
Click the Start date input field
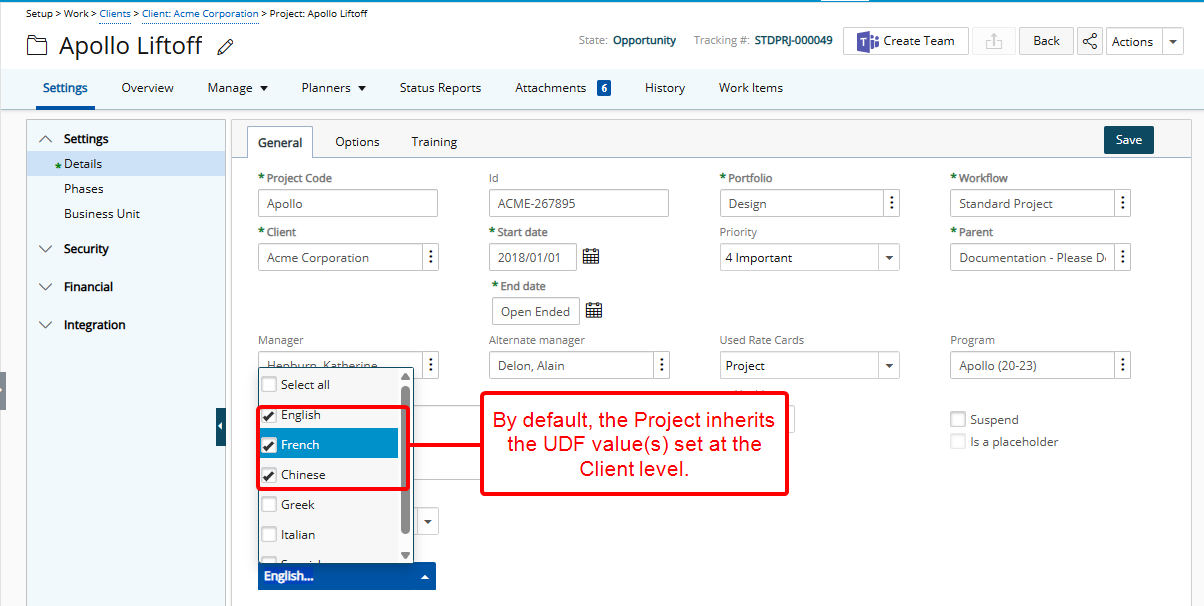(x=533, y=257)
